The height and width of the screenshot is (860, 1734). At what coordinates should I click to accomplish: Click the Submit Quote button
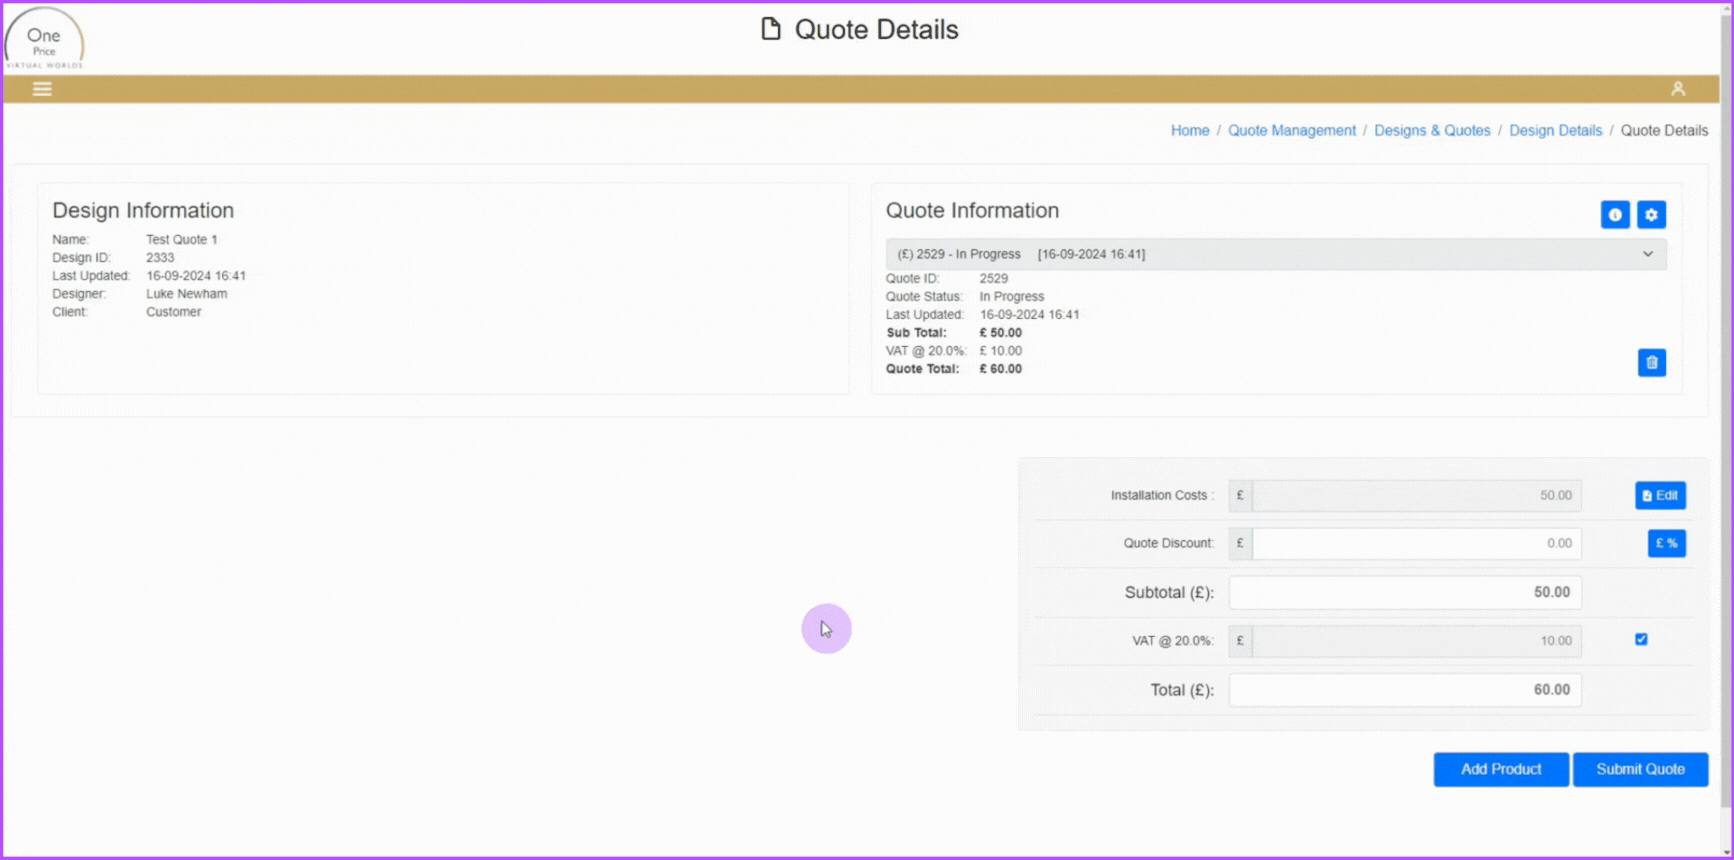[x=1640, y=769]
